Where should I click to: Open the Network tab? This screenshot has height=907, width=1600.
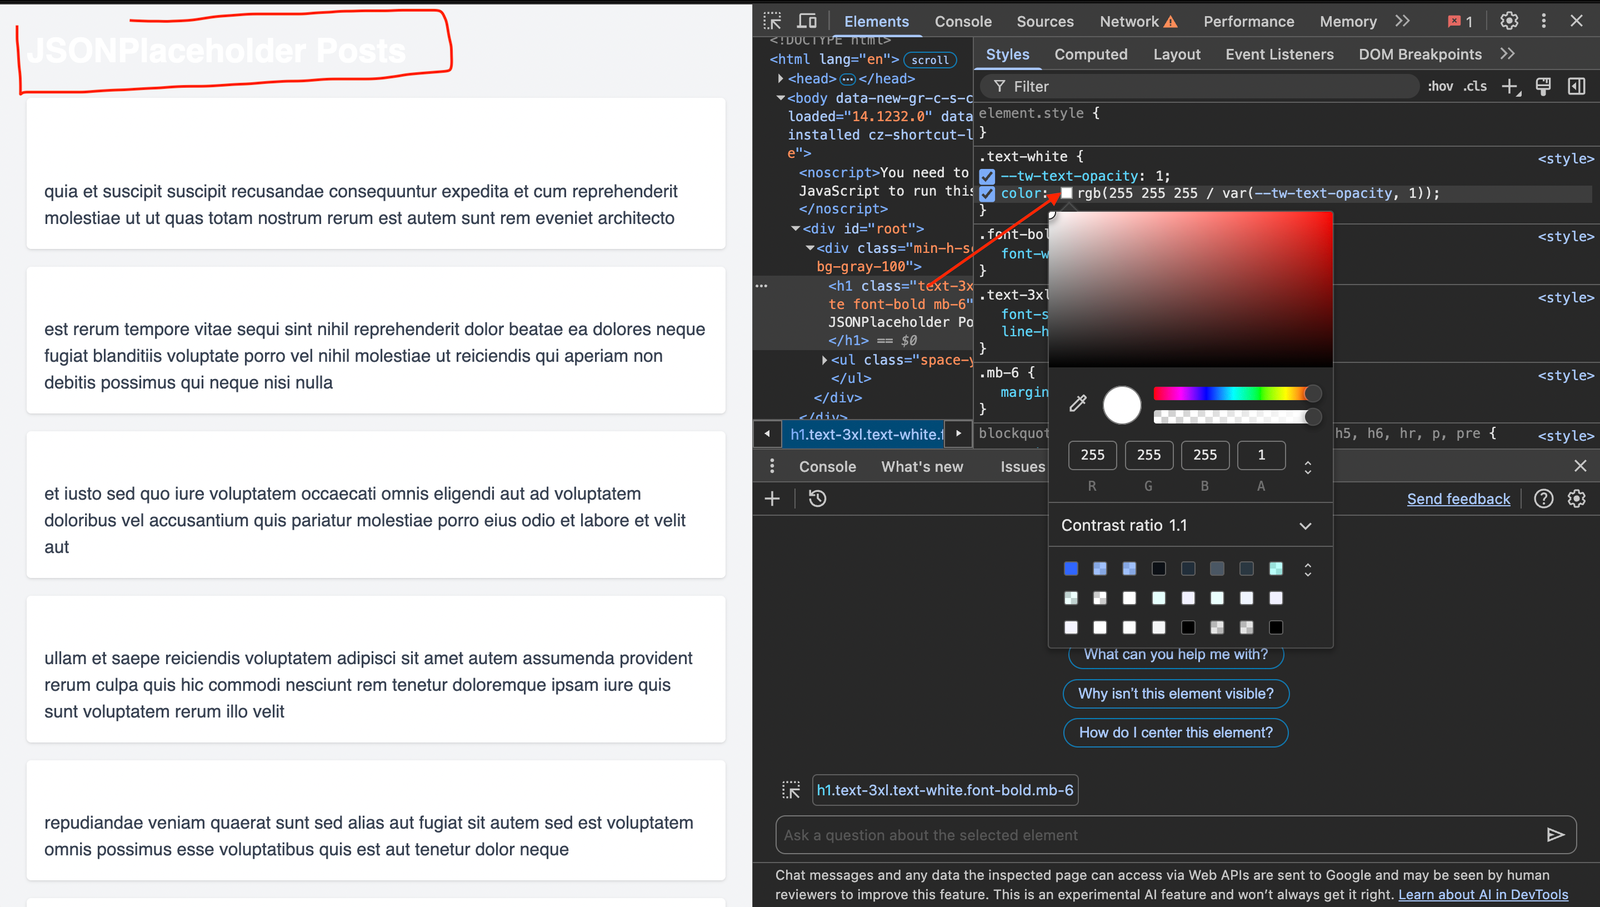point(1138,21)
